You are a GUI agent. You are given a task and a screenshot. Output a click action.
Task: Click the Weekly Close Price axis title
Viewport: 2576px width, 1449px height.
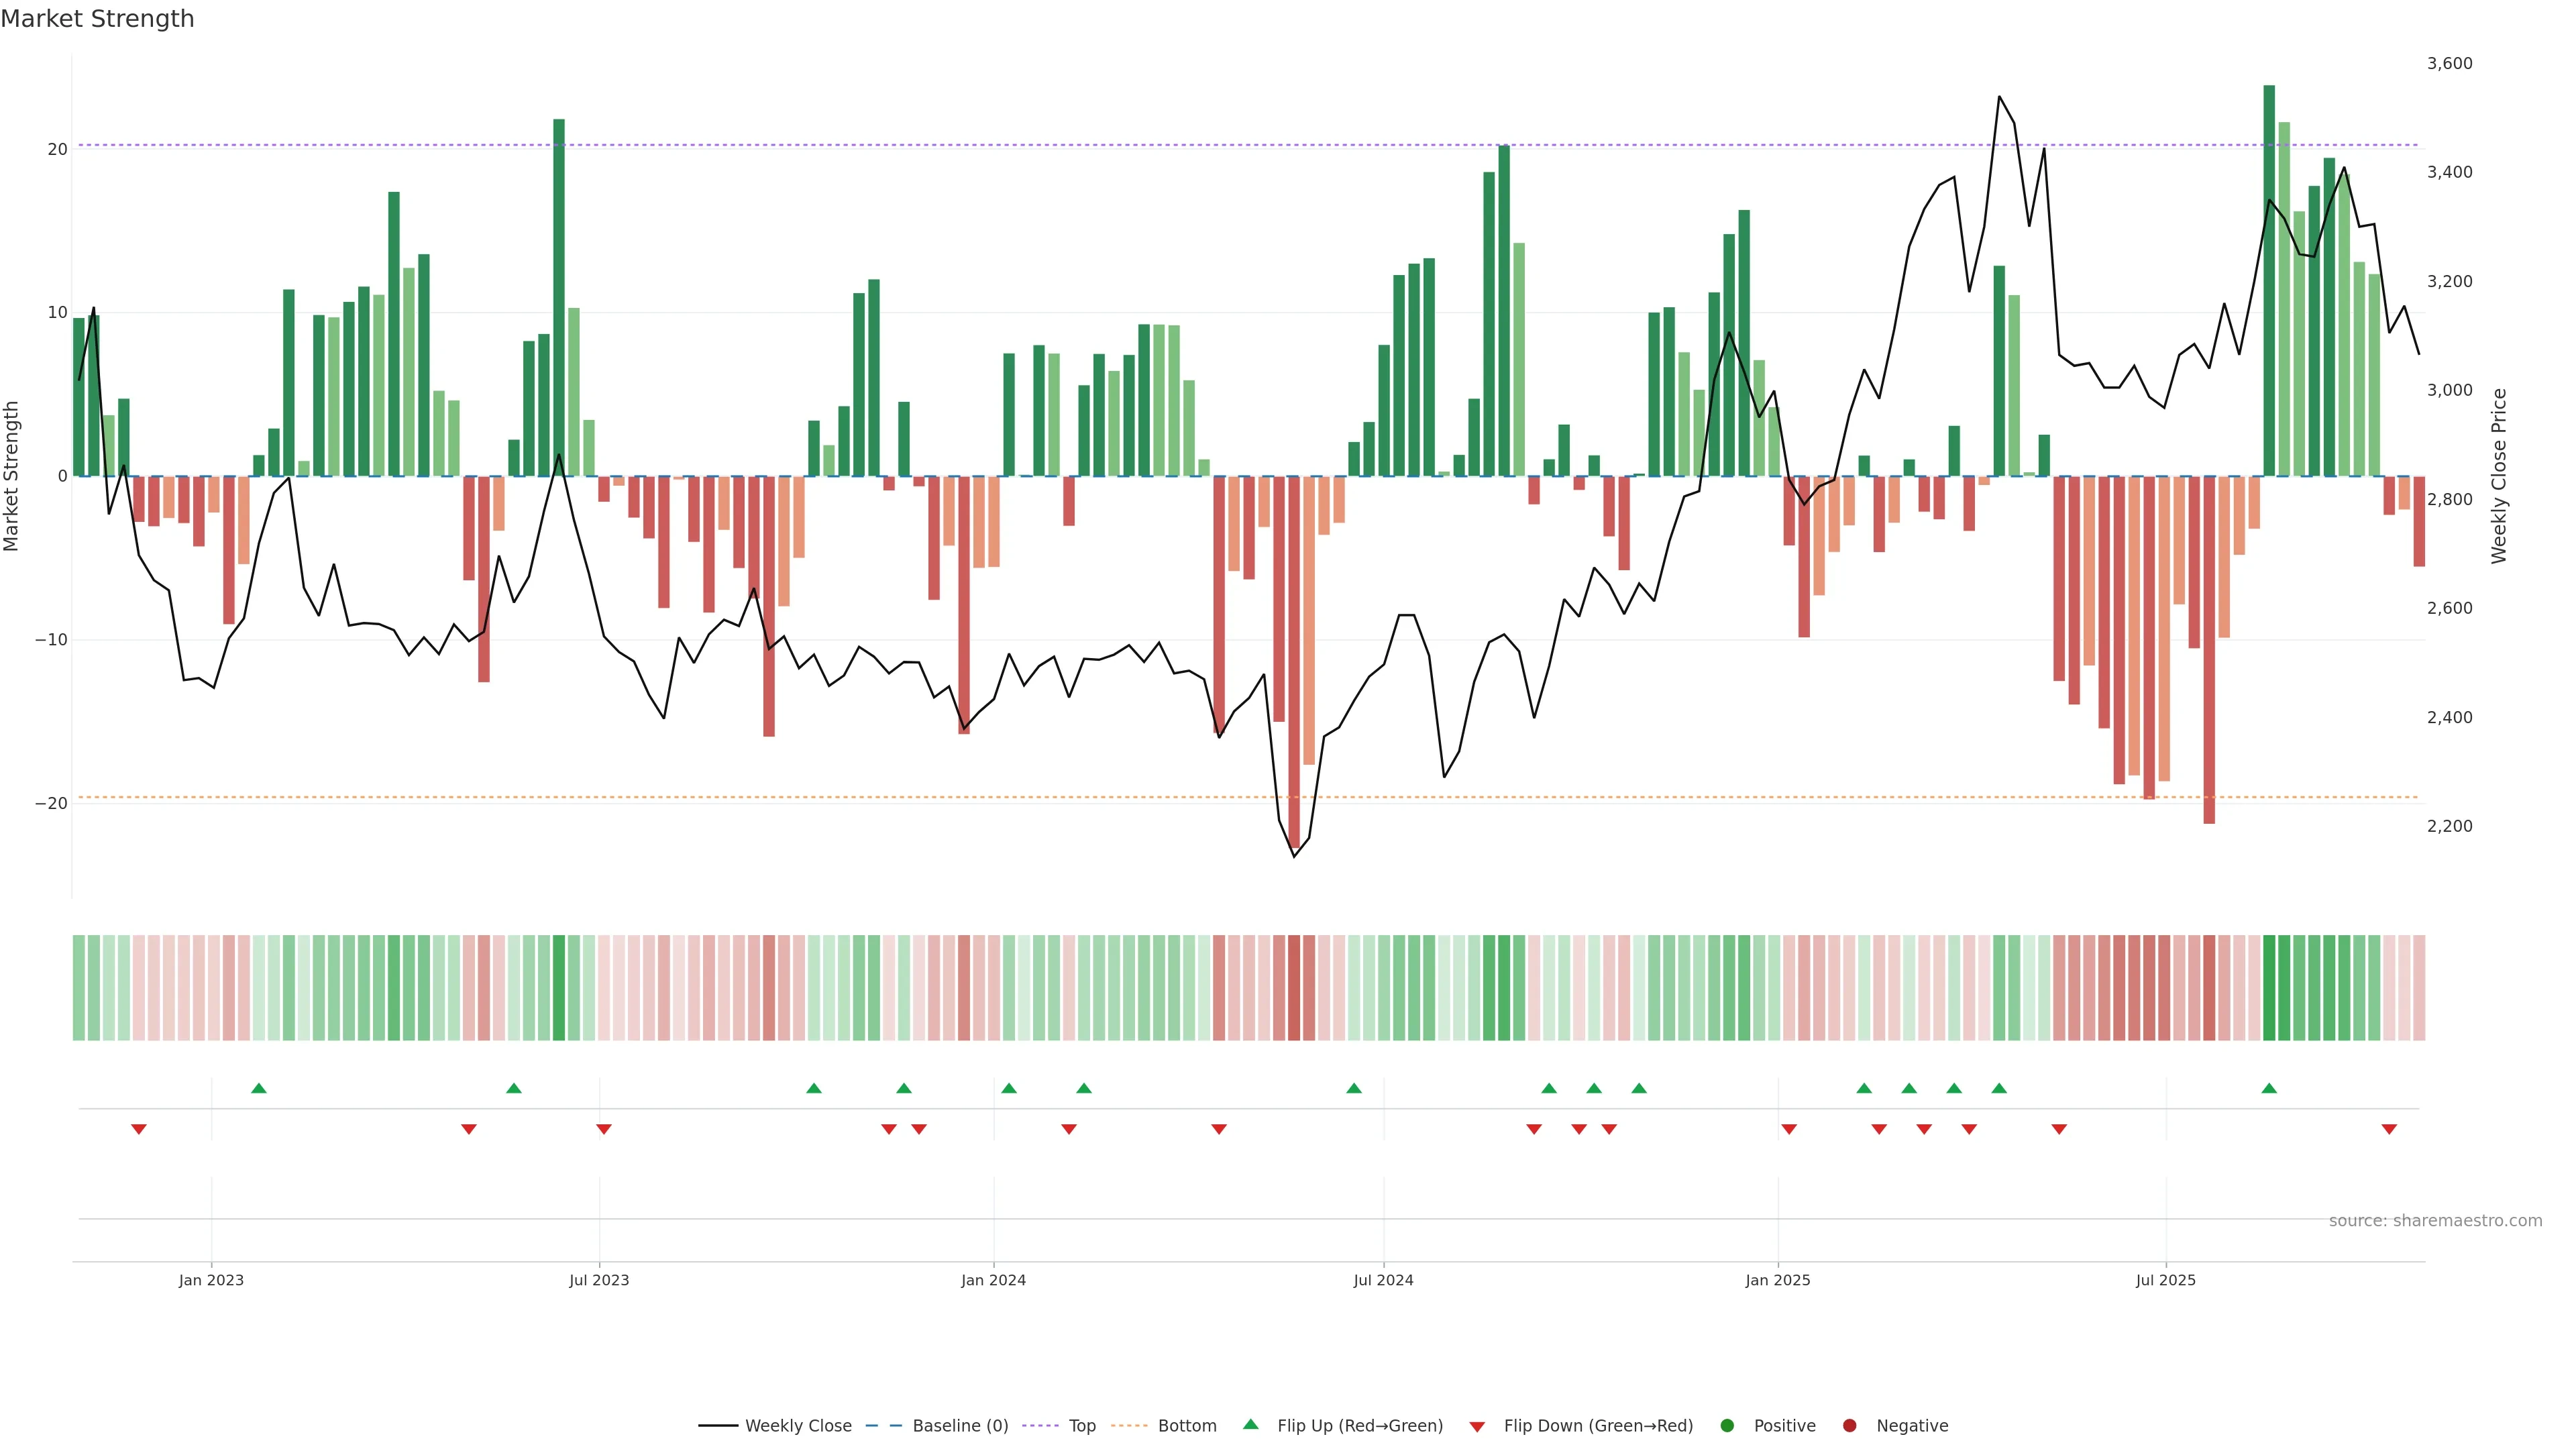click(2499, 476)
